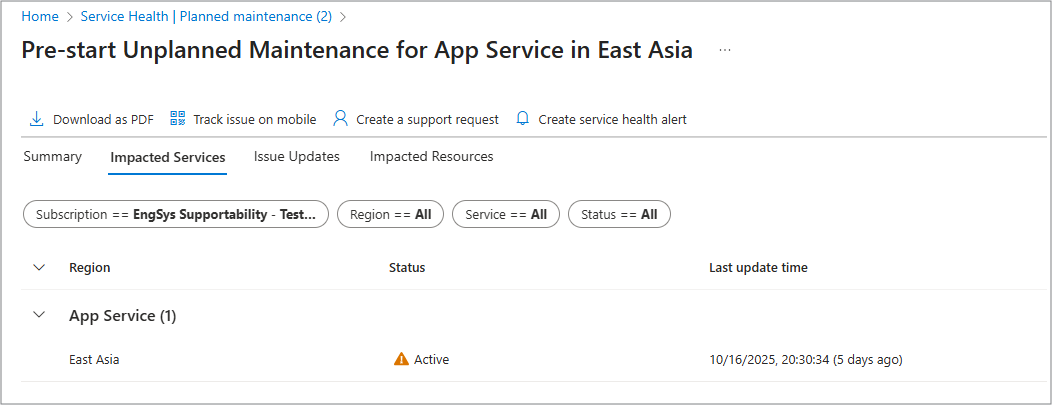The image size is (1052, 405).
Task: Switch to the Summary tab
Action: (52, 157)
